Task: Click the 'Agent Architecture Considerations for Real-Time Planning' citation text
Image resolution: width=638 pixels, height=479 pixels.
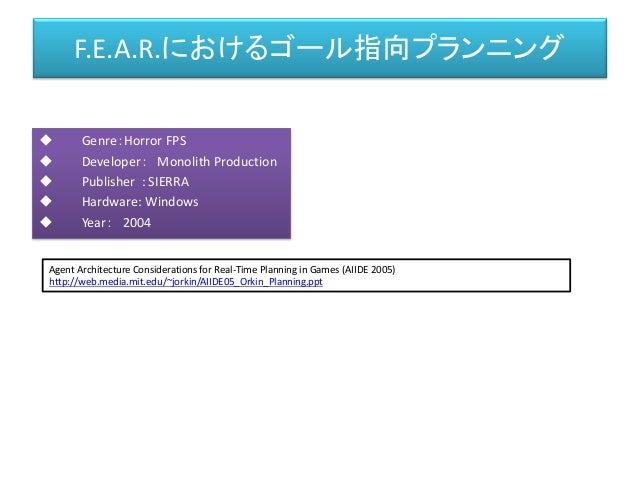Action: (x=222, y=269)
